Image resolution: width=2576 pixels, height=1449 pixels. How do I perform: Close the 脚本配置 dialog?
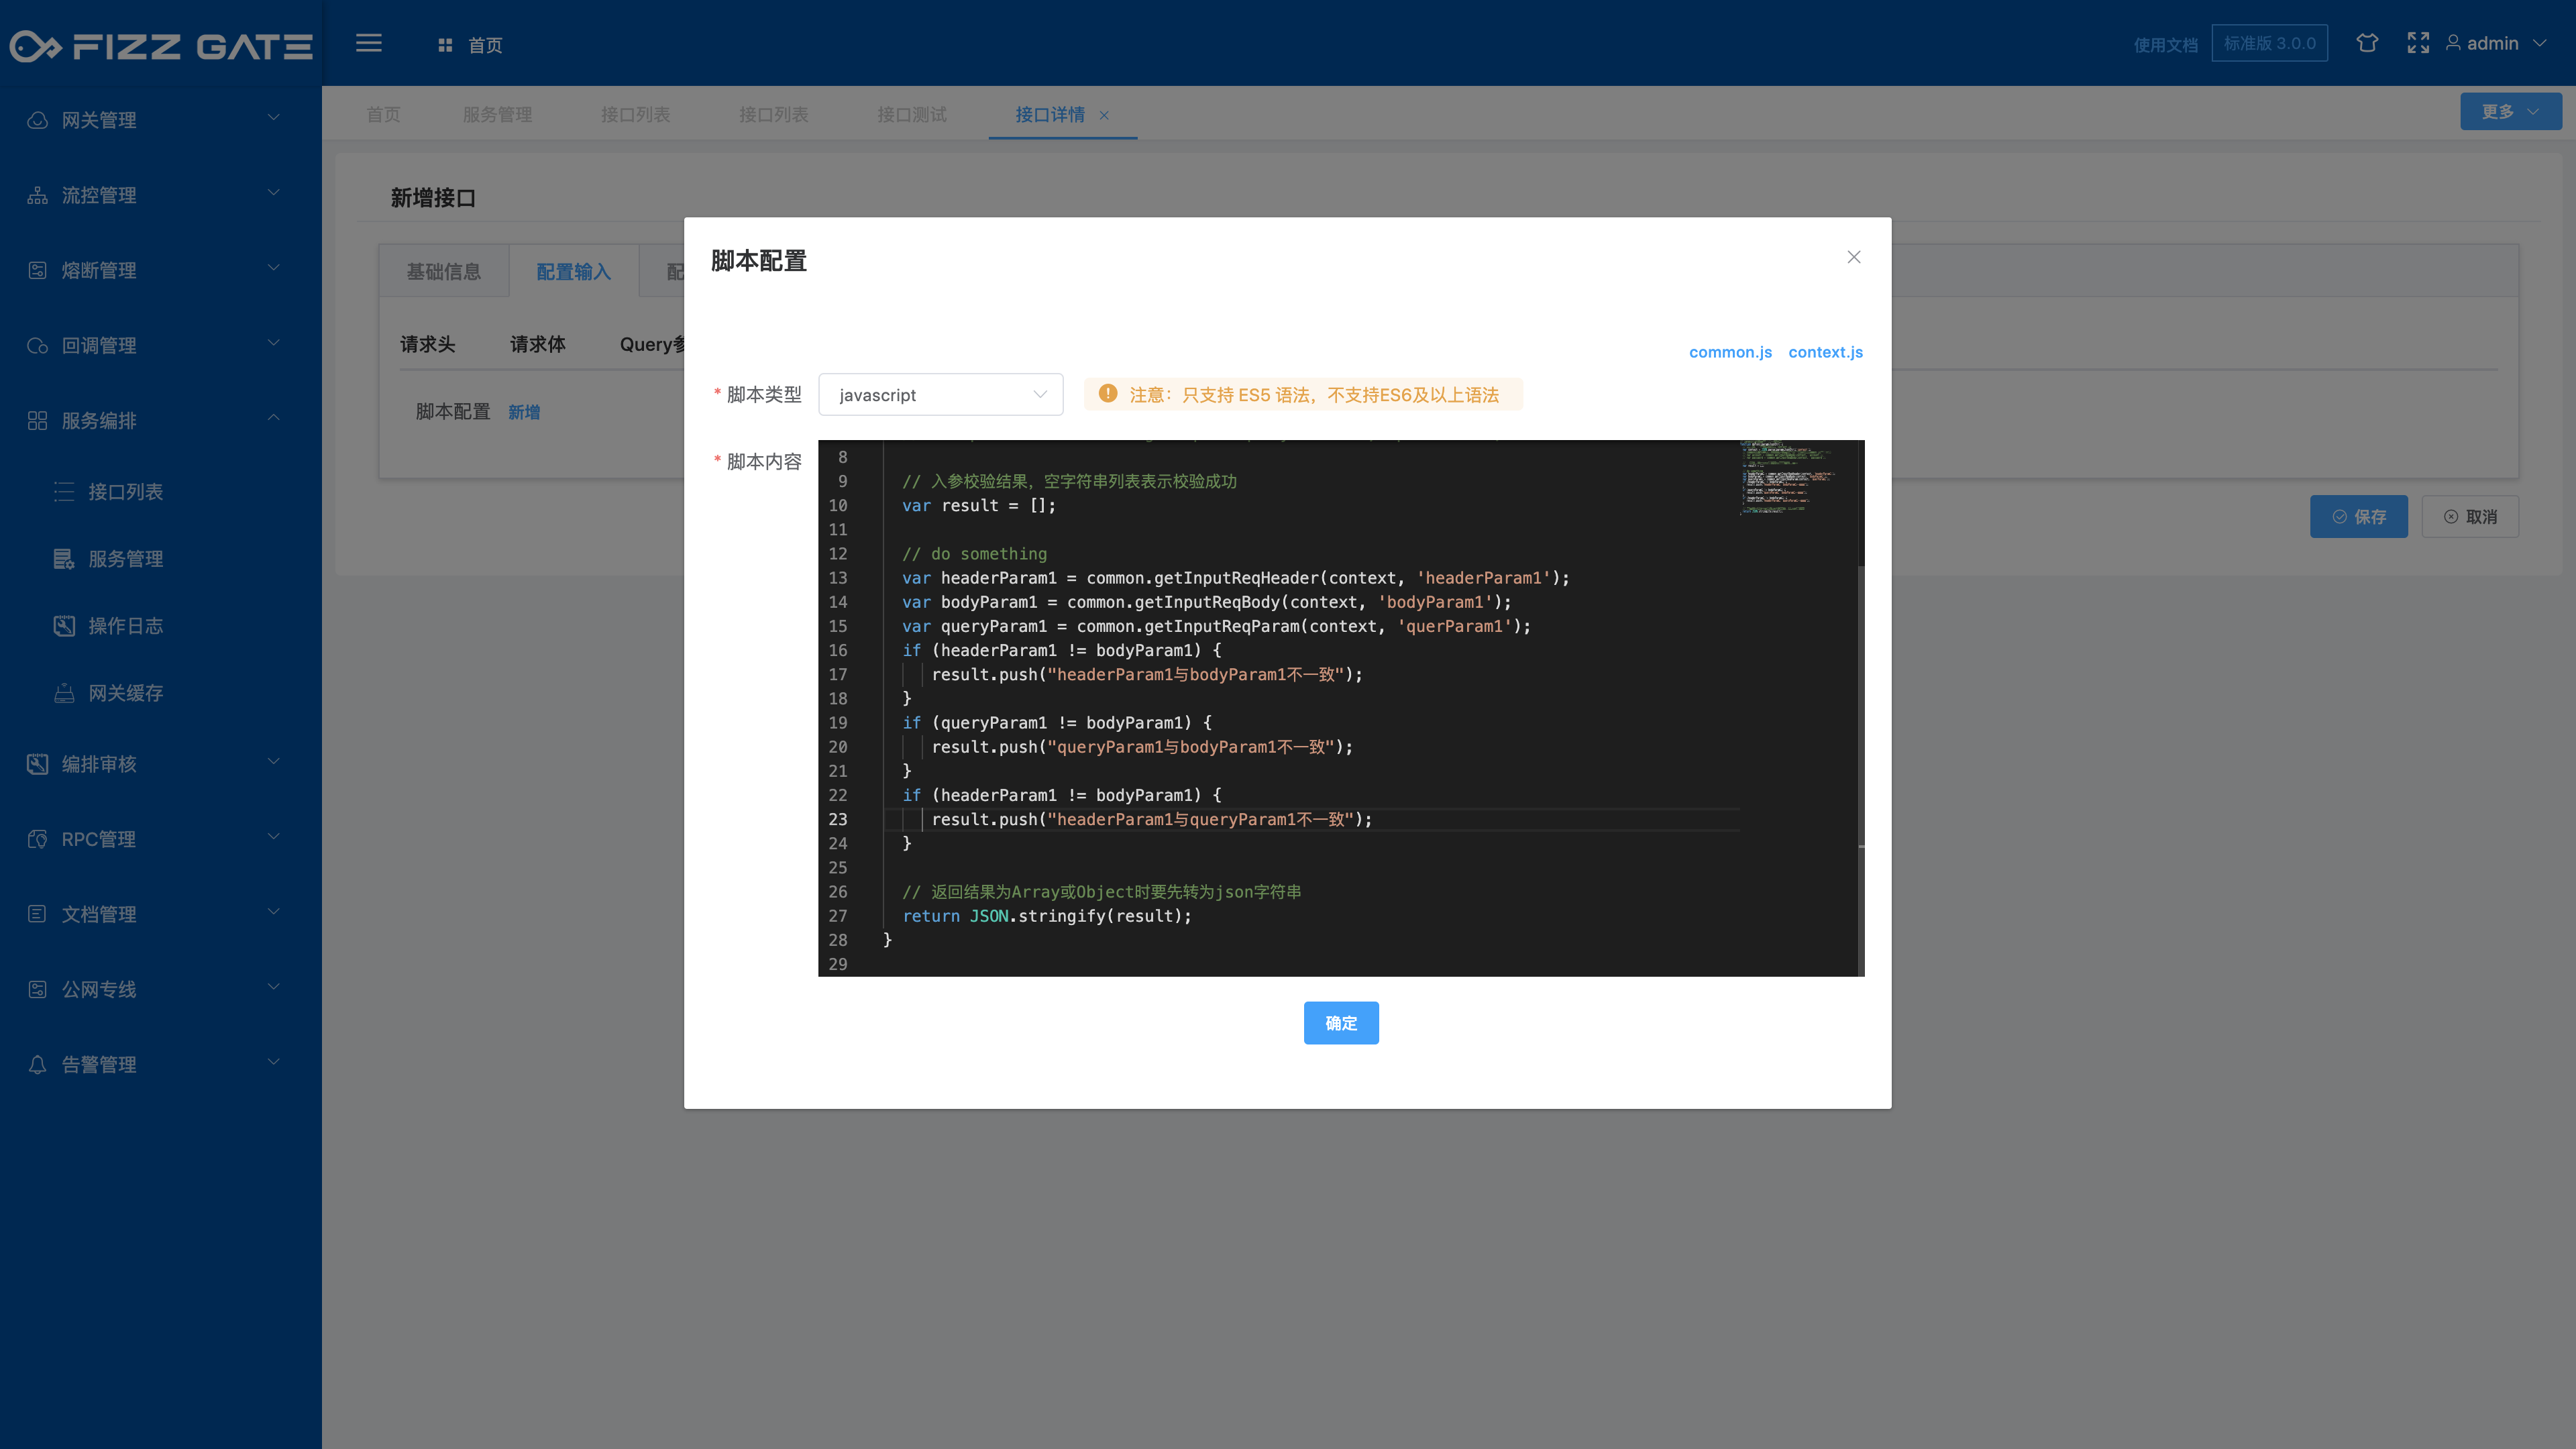[1854, 257]
